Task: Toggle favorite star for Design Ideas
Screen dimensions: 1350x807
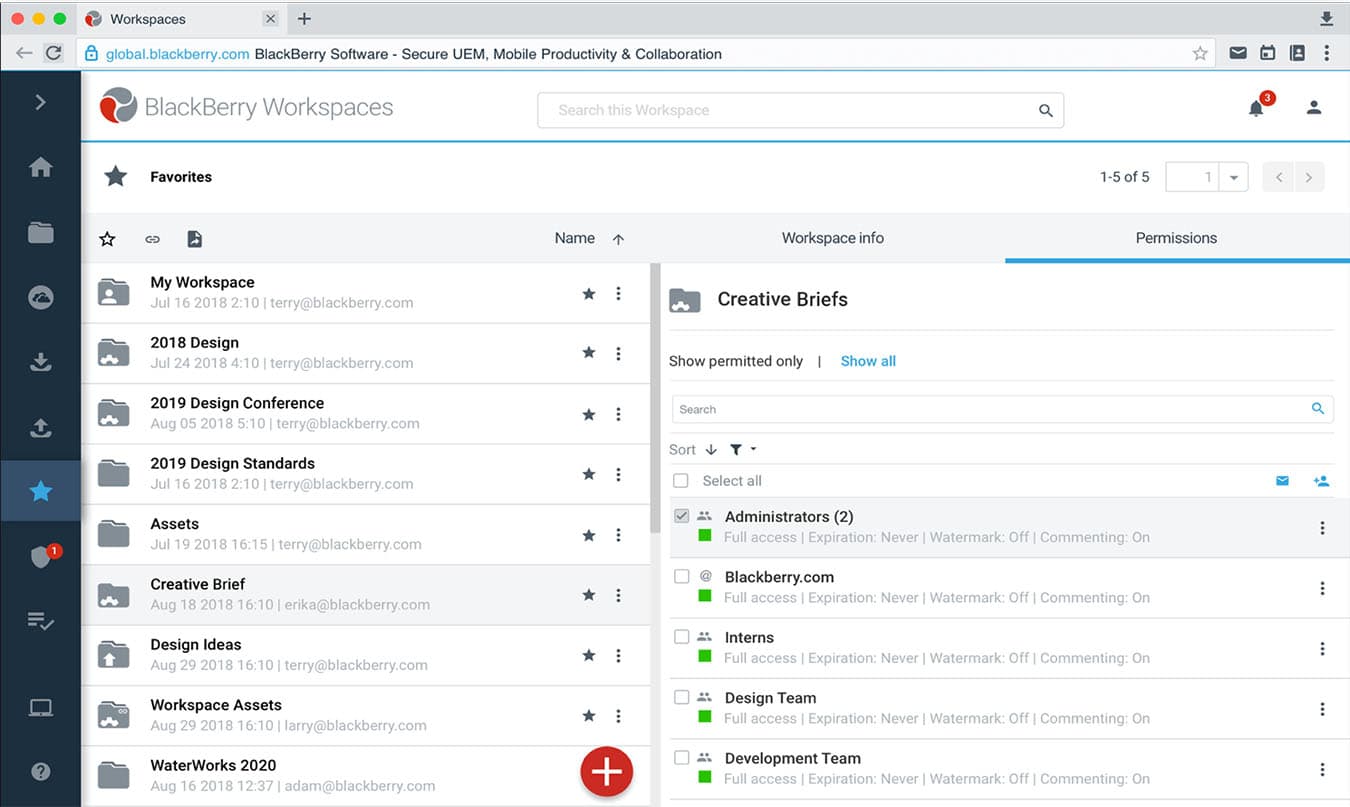Action: point(589,655)
